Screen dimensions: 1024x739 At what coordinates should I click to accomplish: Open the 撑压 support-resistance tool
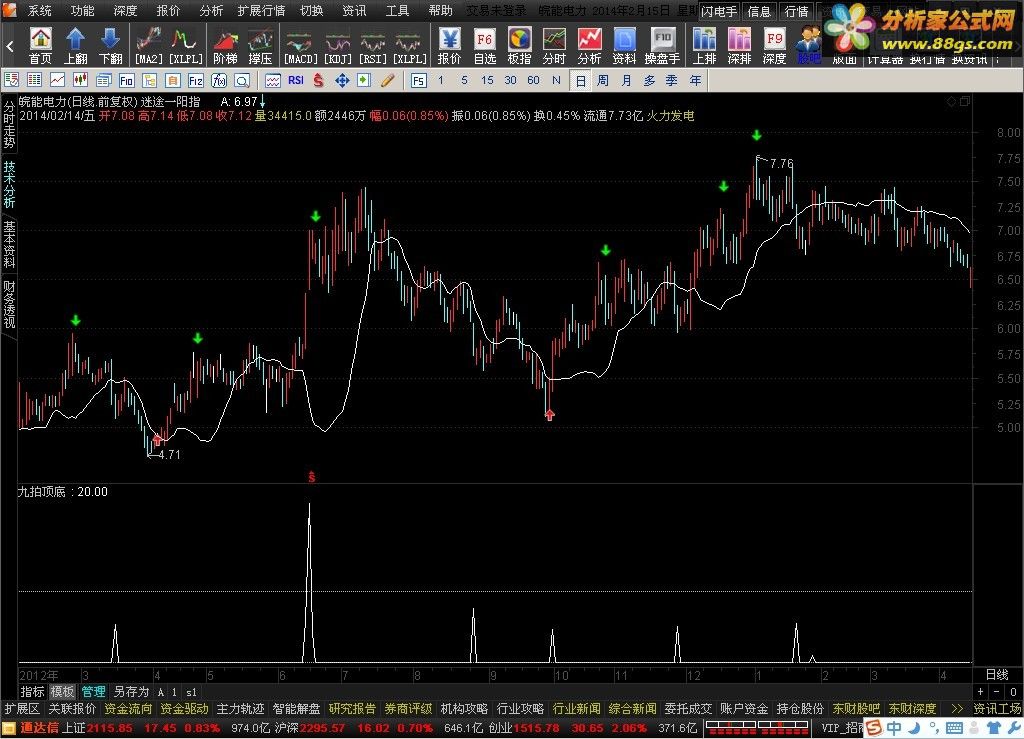coord(261,45)
